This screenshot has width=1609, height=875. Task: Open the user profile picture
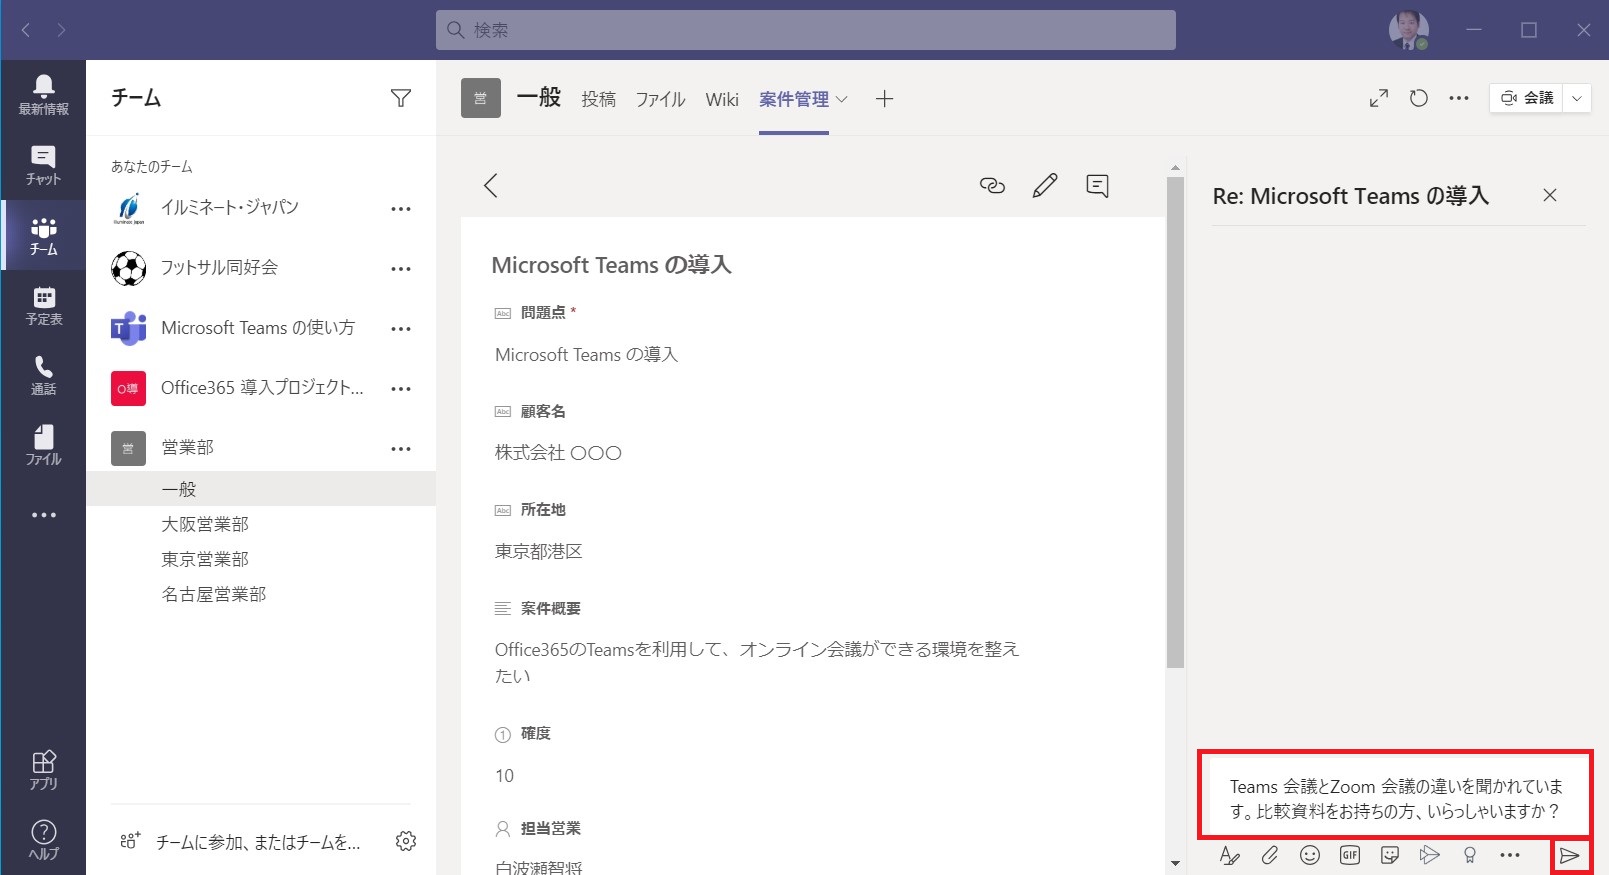1408,30
